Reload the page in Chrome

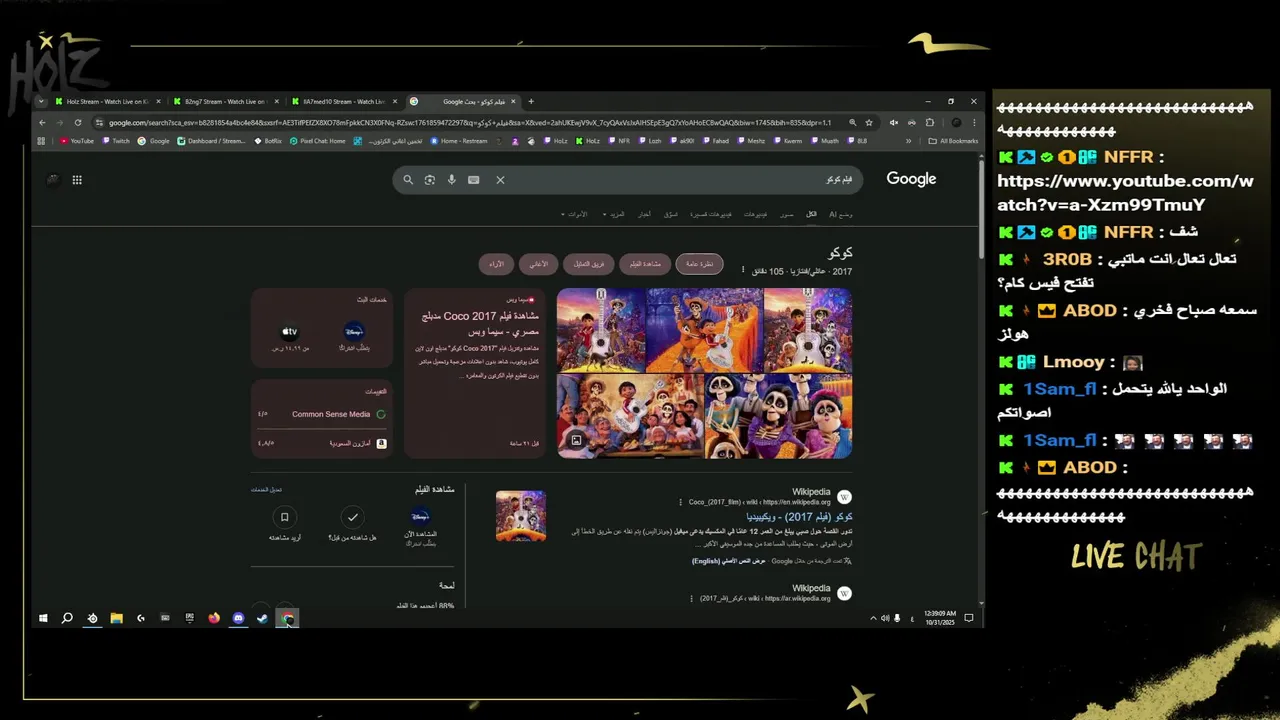(79, 123)
